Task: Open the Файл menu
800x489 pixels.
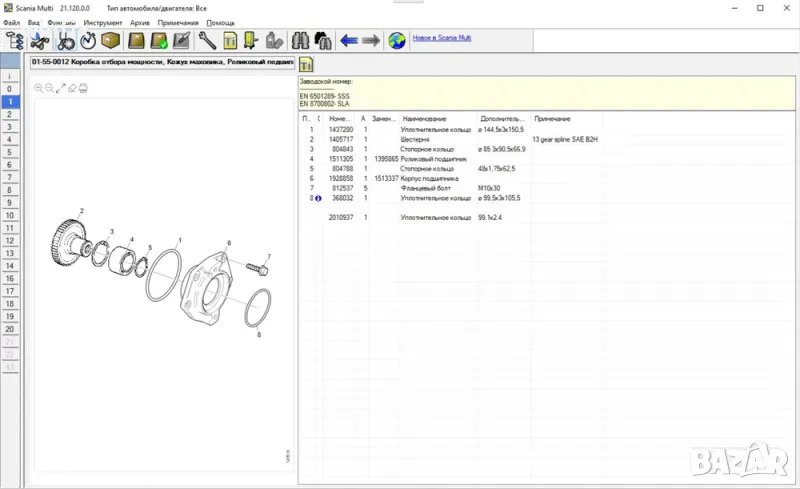Action: 11,22
